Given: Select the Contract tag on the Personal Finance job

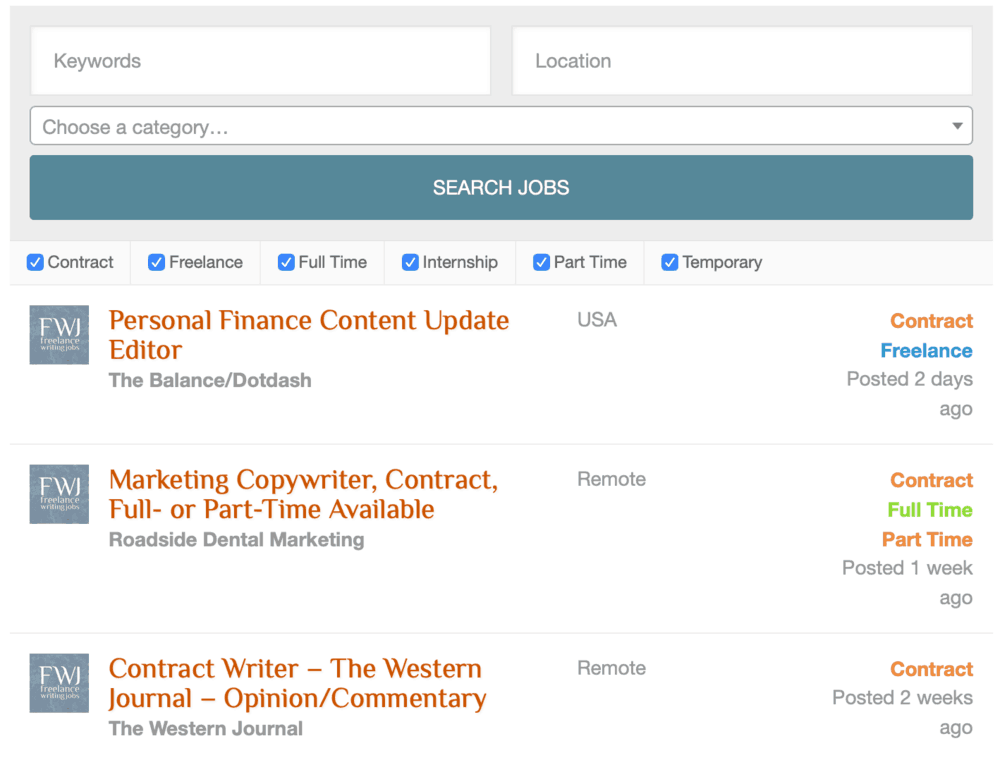Looking at the screenshot, I should point(931,321).
